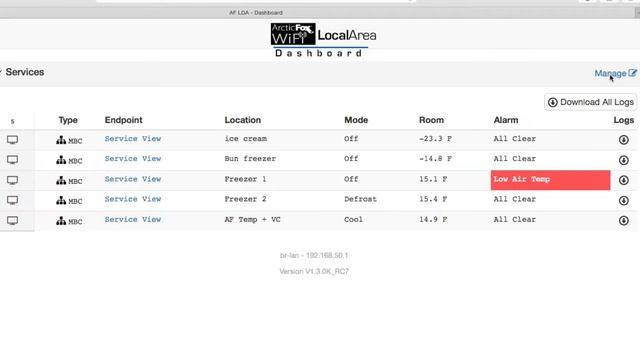Click the -14.8 F room temperature
This screenshot has width=640, height=360.
click(435, 159)
